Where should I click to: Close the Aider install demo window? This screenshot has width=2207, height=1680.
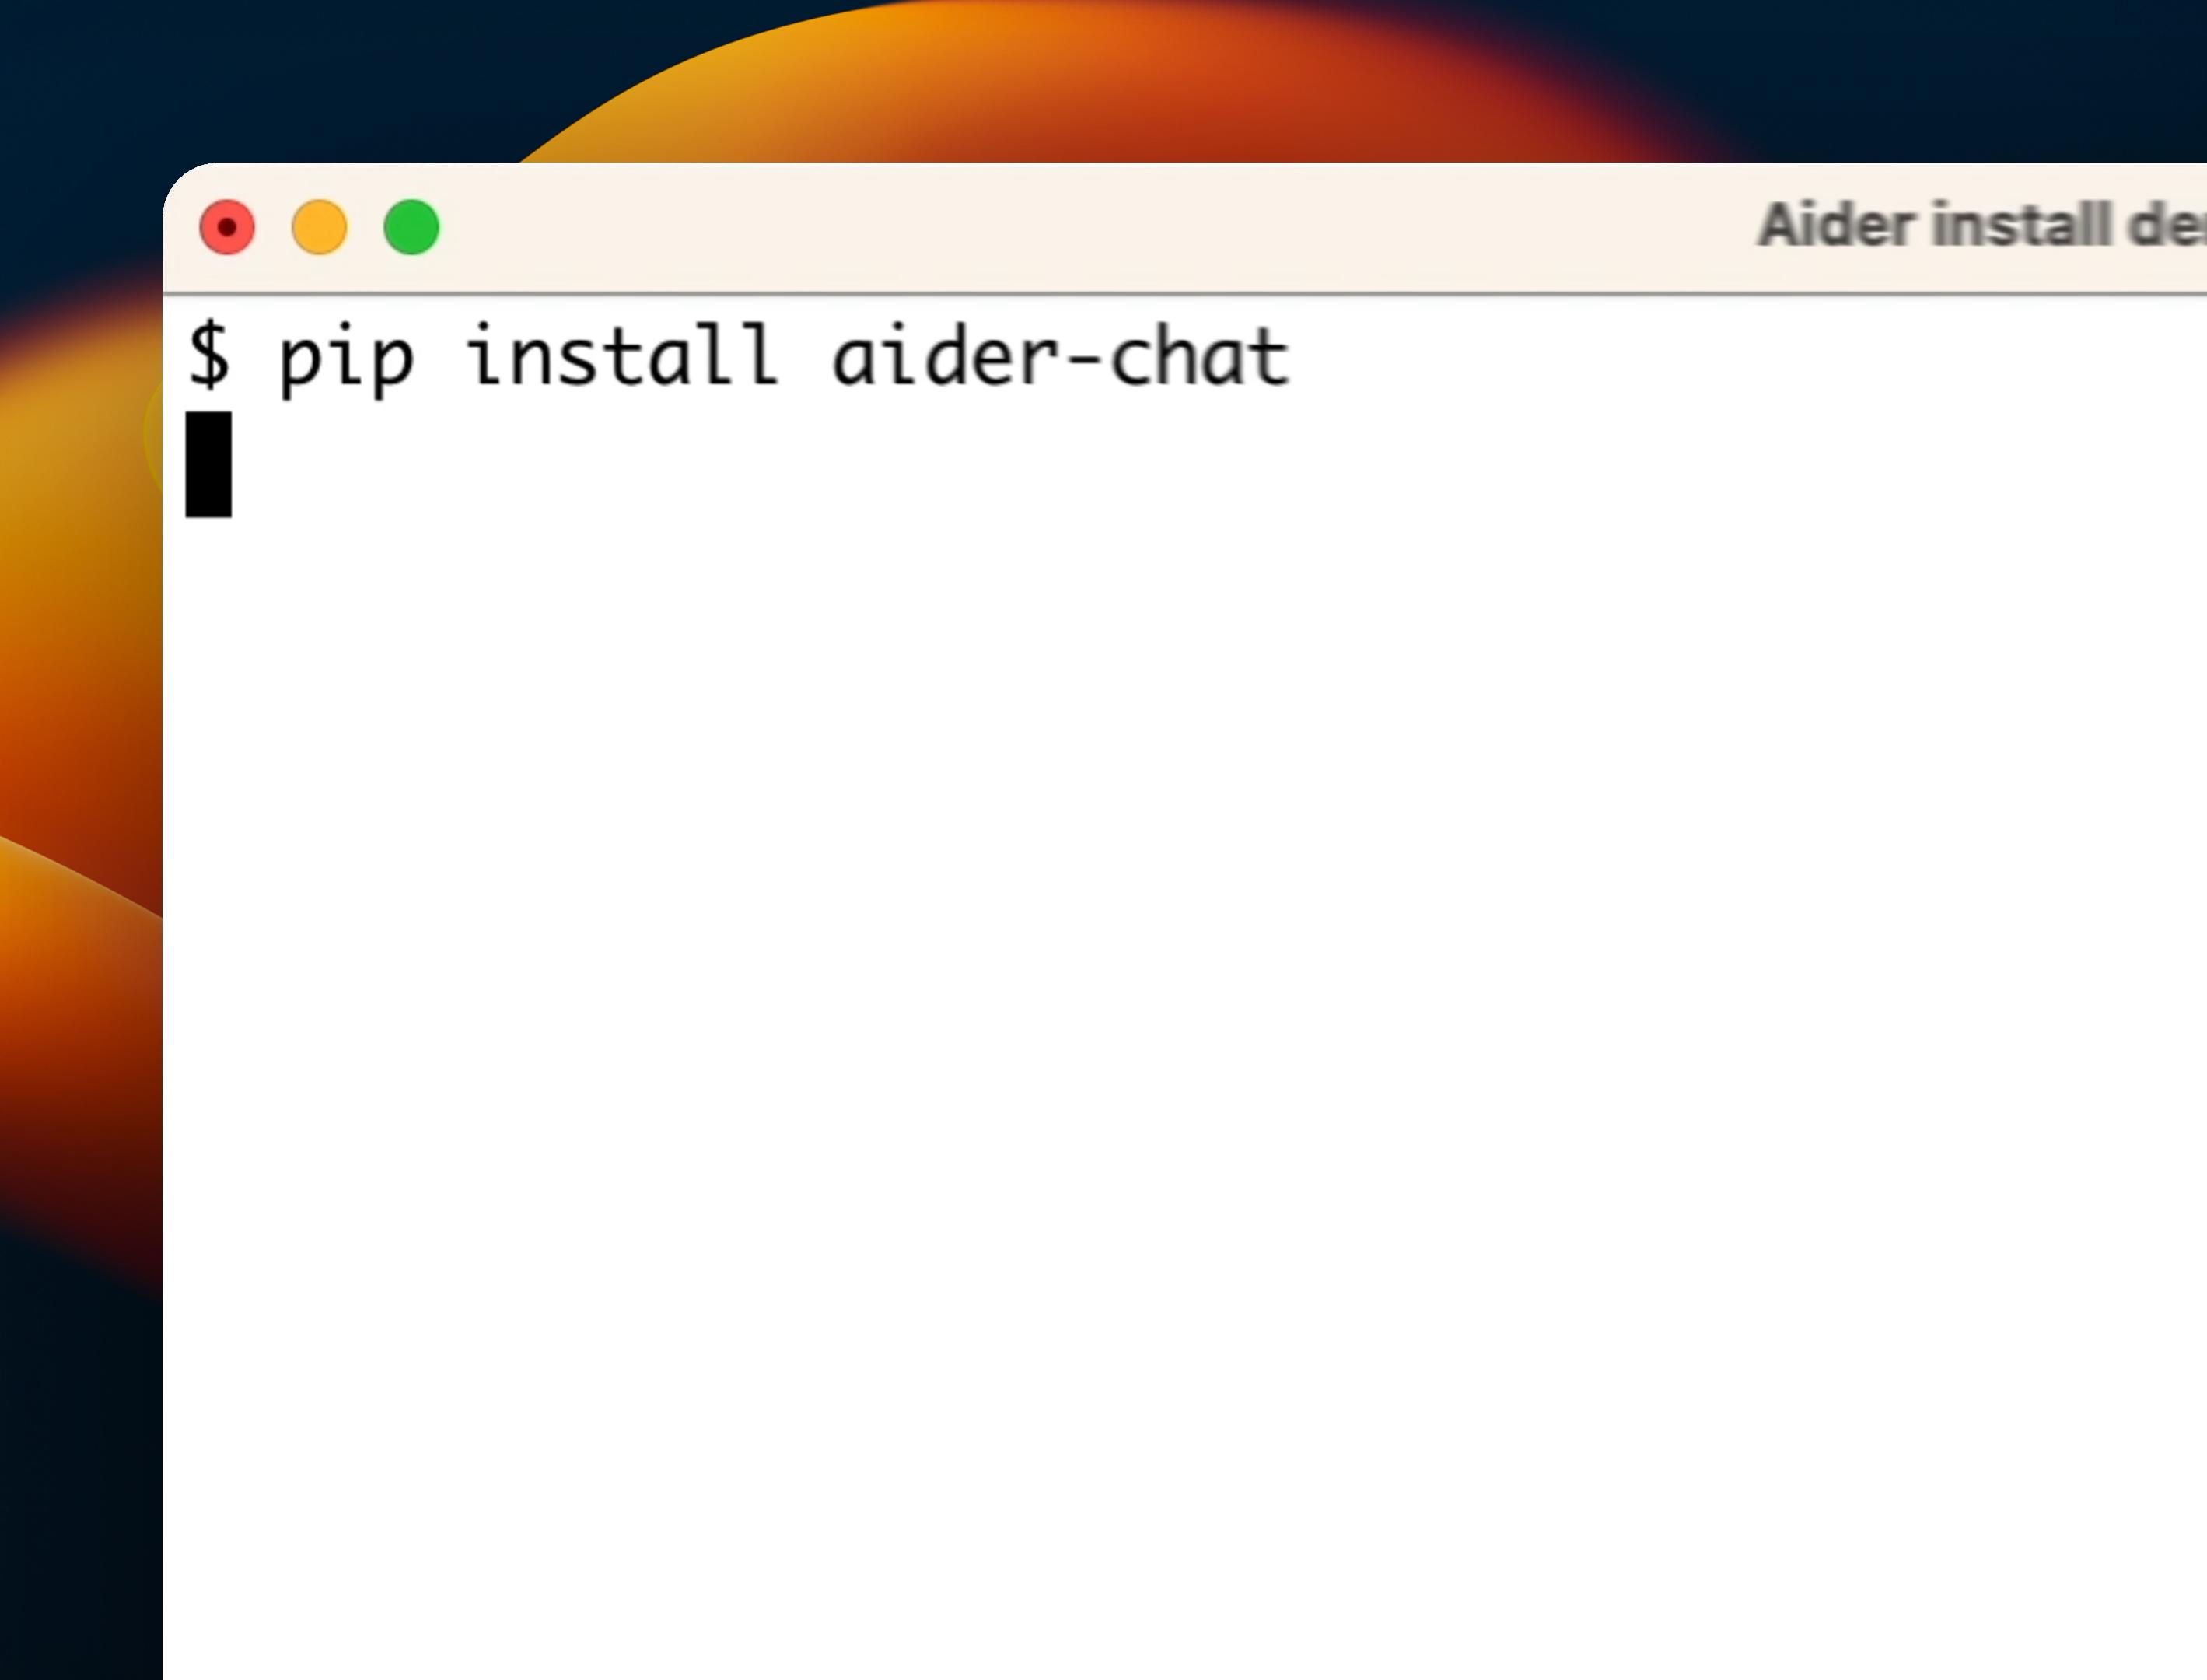pyautogui.click(x=227, y=228)
